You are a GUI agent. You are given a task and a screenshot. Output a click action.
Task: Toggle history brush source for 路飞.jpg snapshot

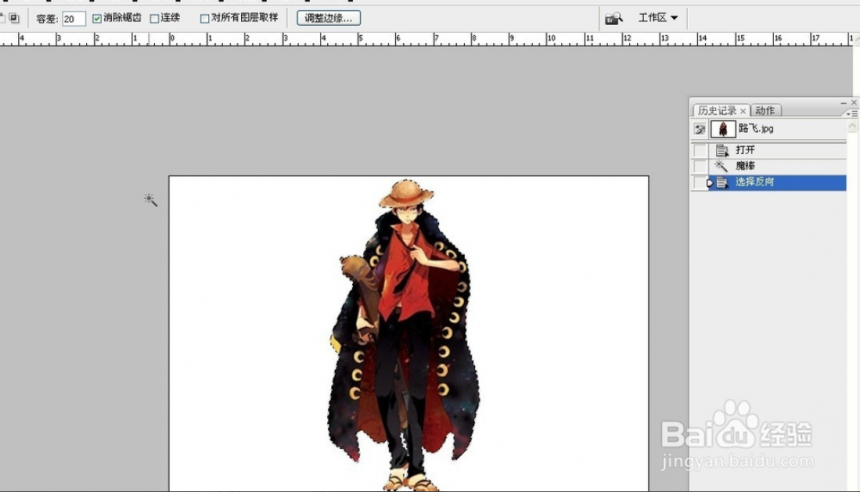[700, 129]
